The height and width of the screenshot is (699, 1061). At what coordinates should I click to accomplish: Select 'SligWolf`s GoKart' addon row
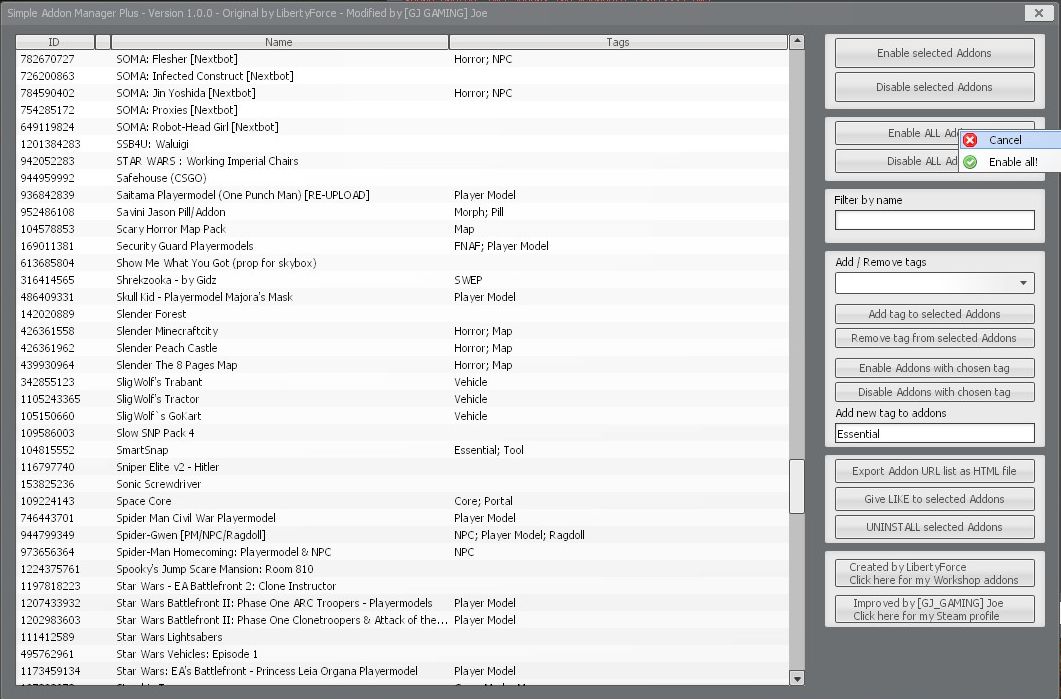pos(402,415)
